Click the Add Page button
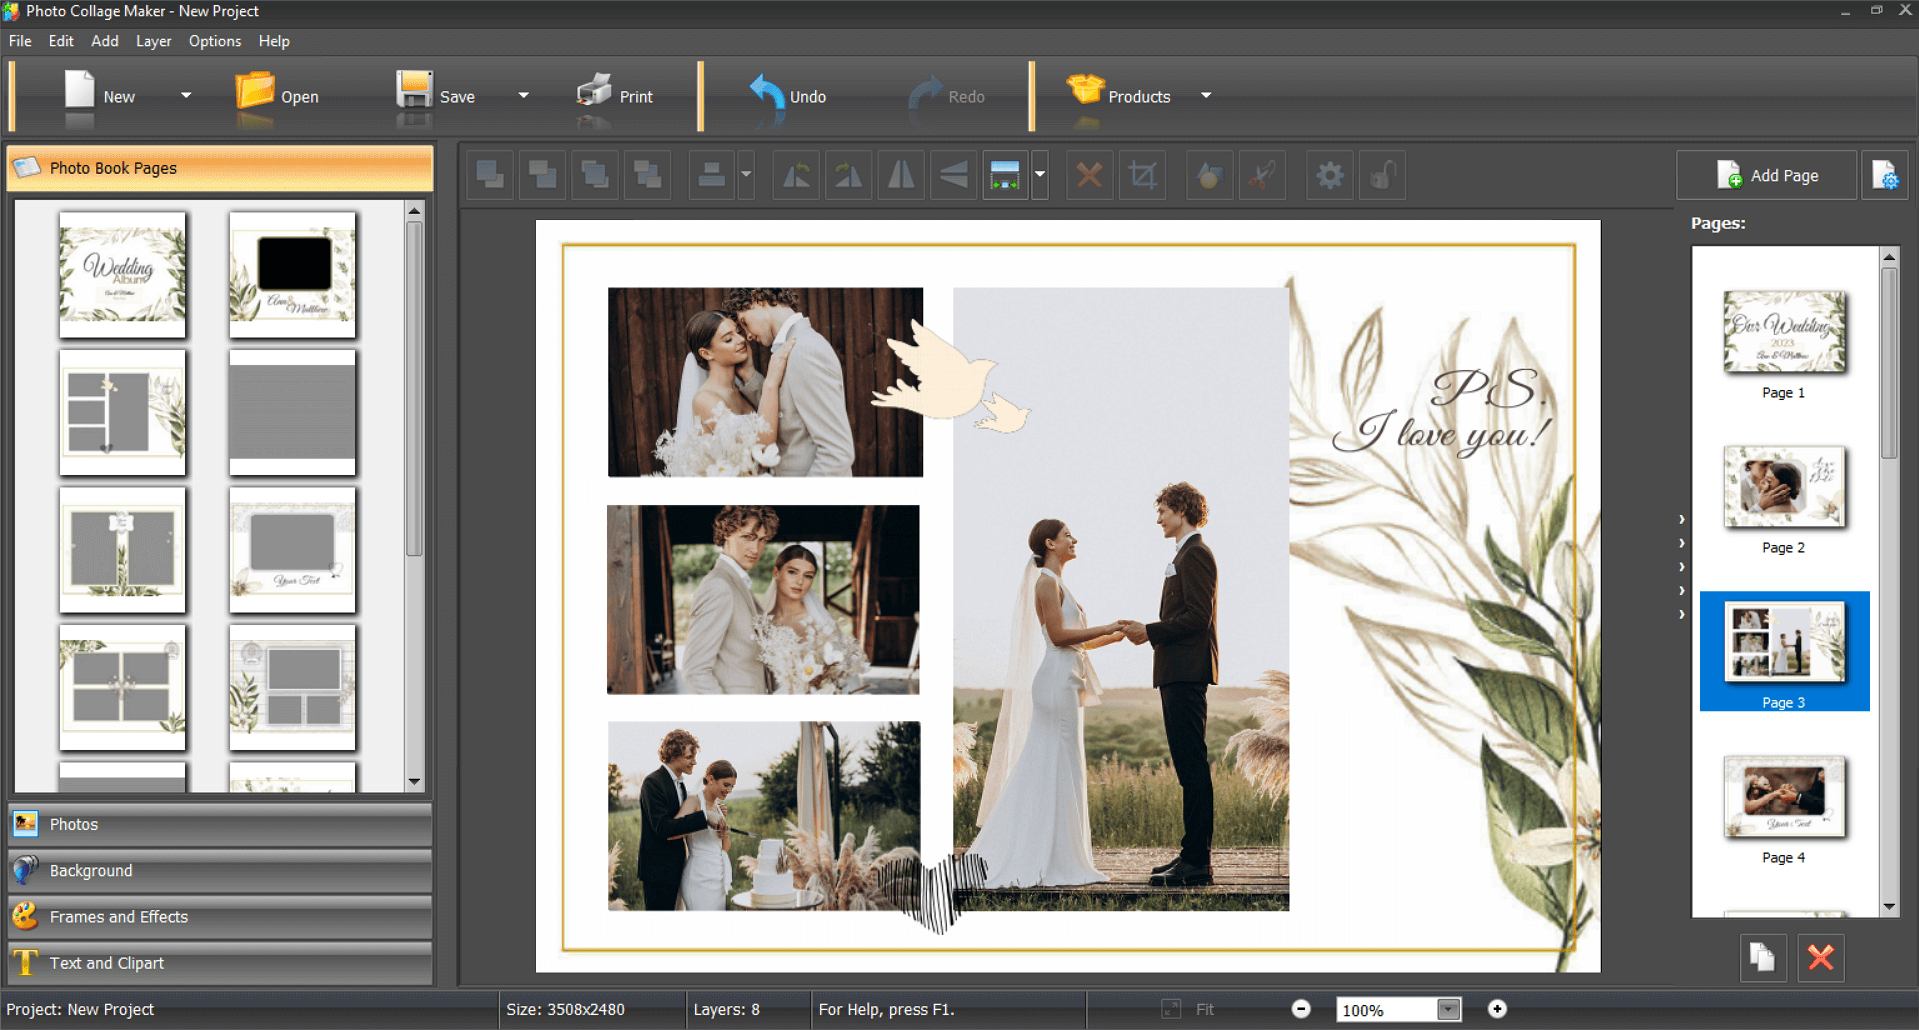The image size is (1919, 1030). click(1767, 175)
